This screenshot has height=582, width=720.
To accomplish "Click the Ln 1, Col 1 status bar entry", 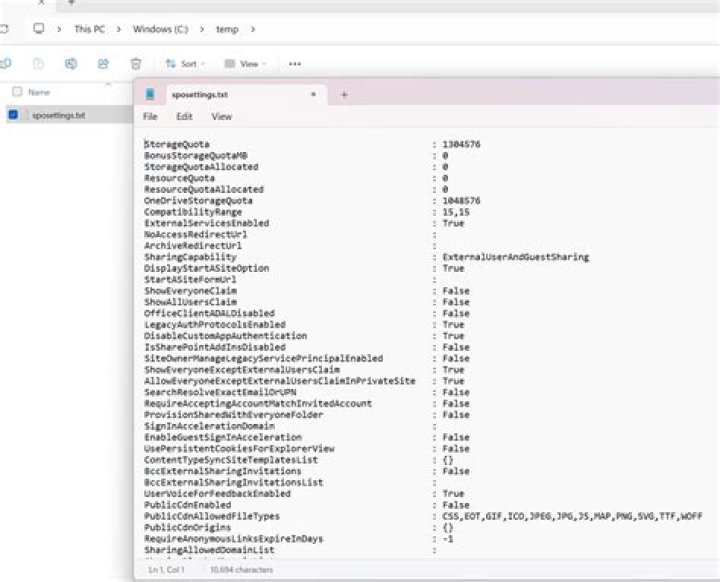I will (166, 570).
